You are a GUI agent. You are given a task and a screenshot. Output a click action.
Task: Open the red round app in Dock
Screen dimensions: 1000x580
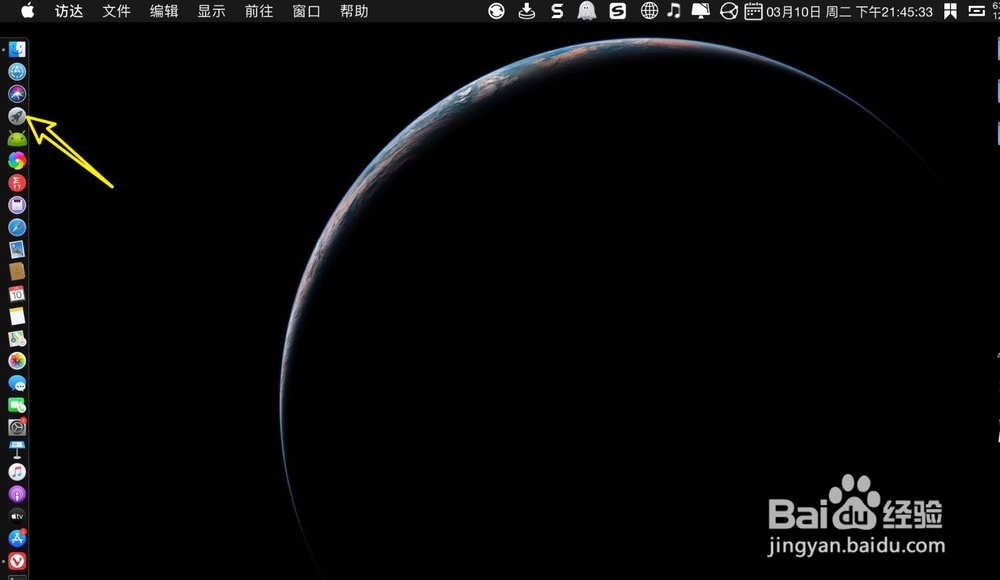[x=17, y=183]
